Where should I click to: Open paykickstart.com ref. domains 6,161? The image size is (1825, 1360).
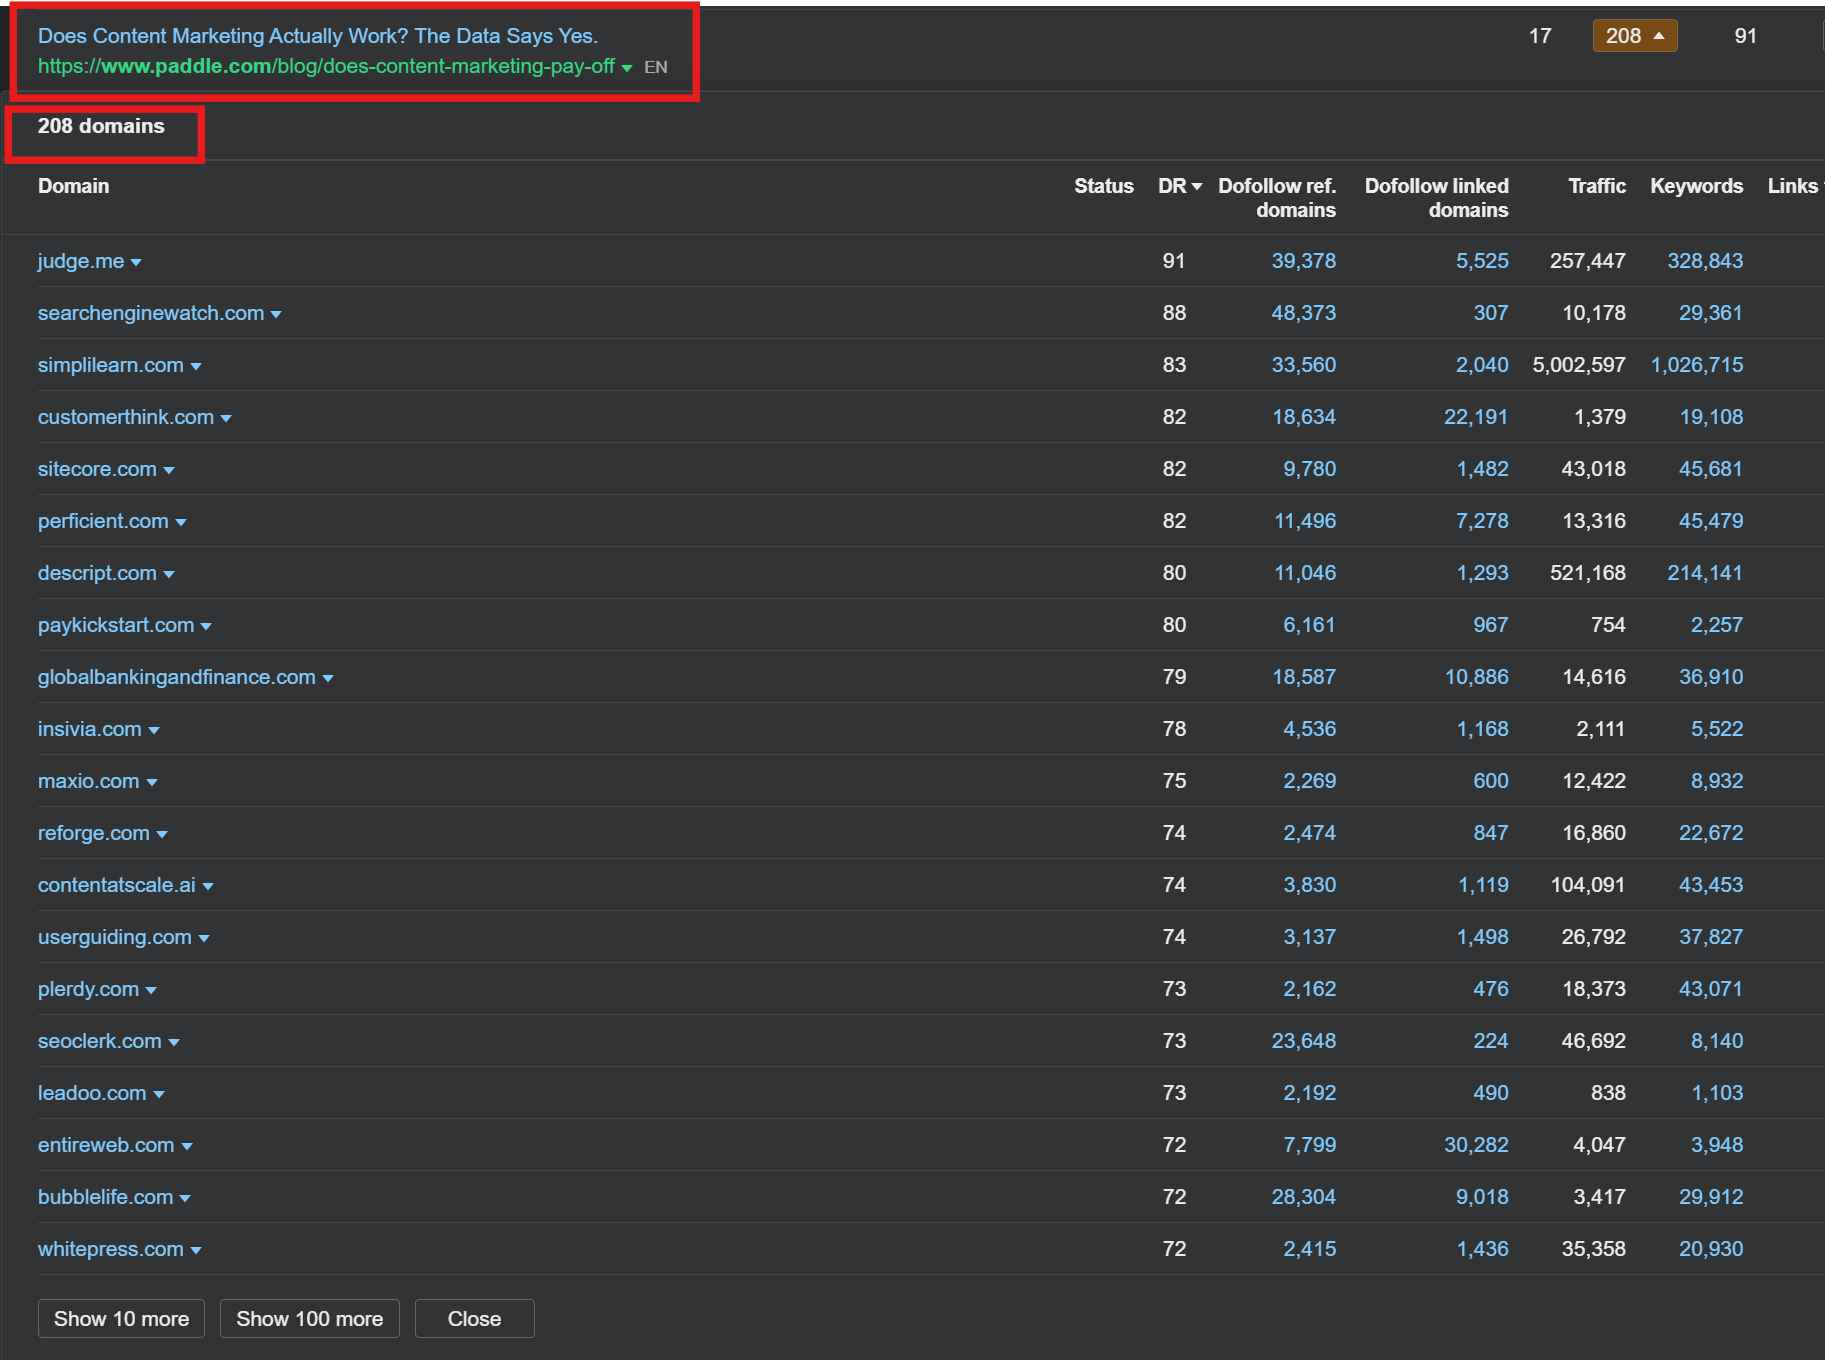[x=1310, y=625]
